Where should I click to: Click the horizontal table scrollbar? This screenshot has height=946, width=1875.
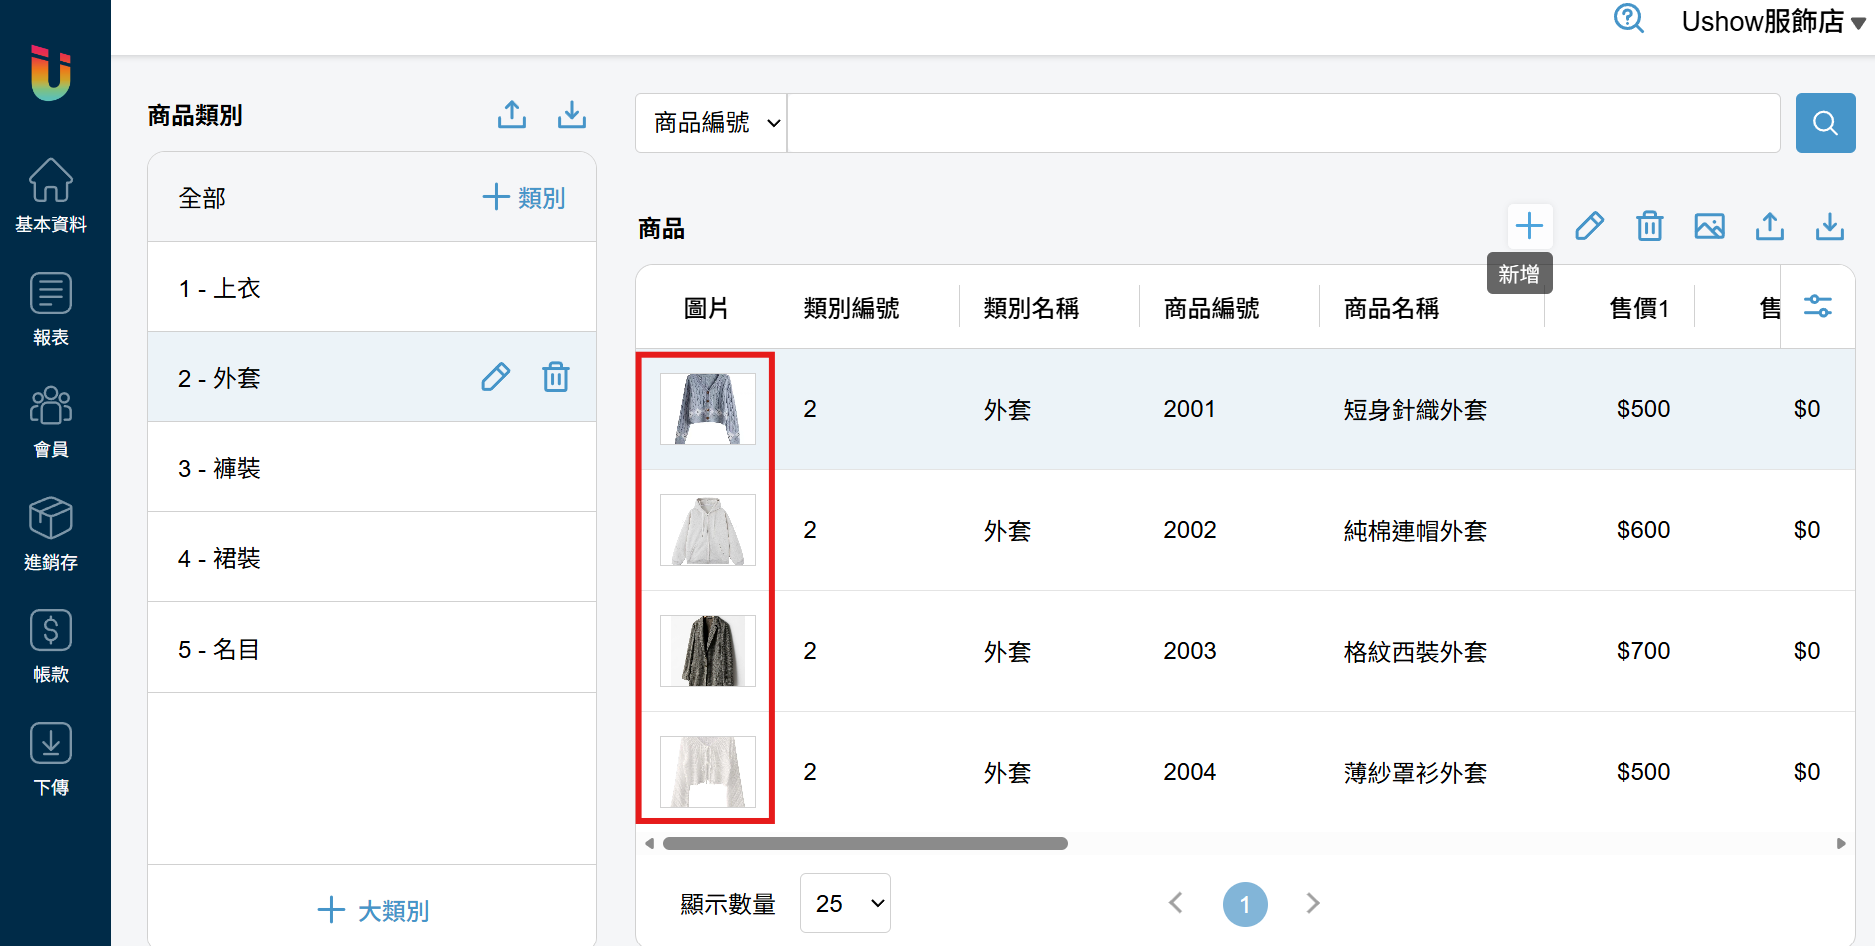[865, 843]
